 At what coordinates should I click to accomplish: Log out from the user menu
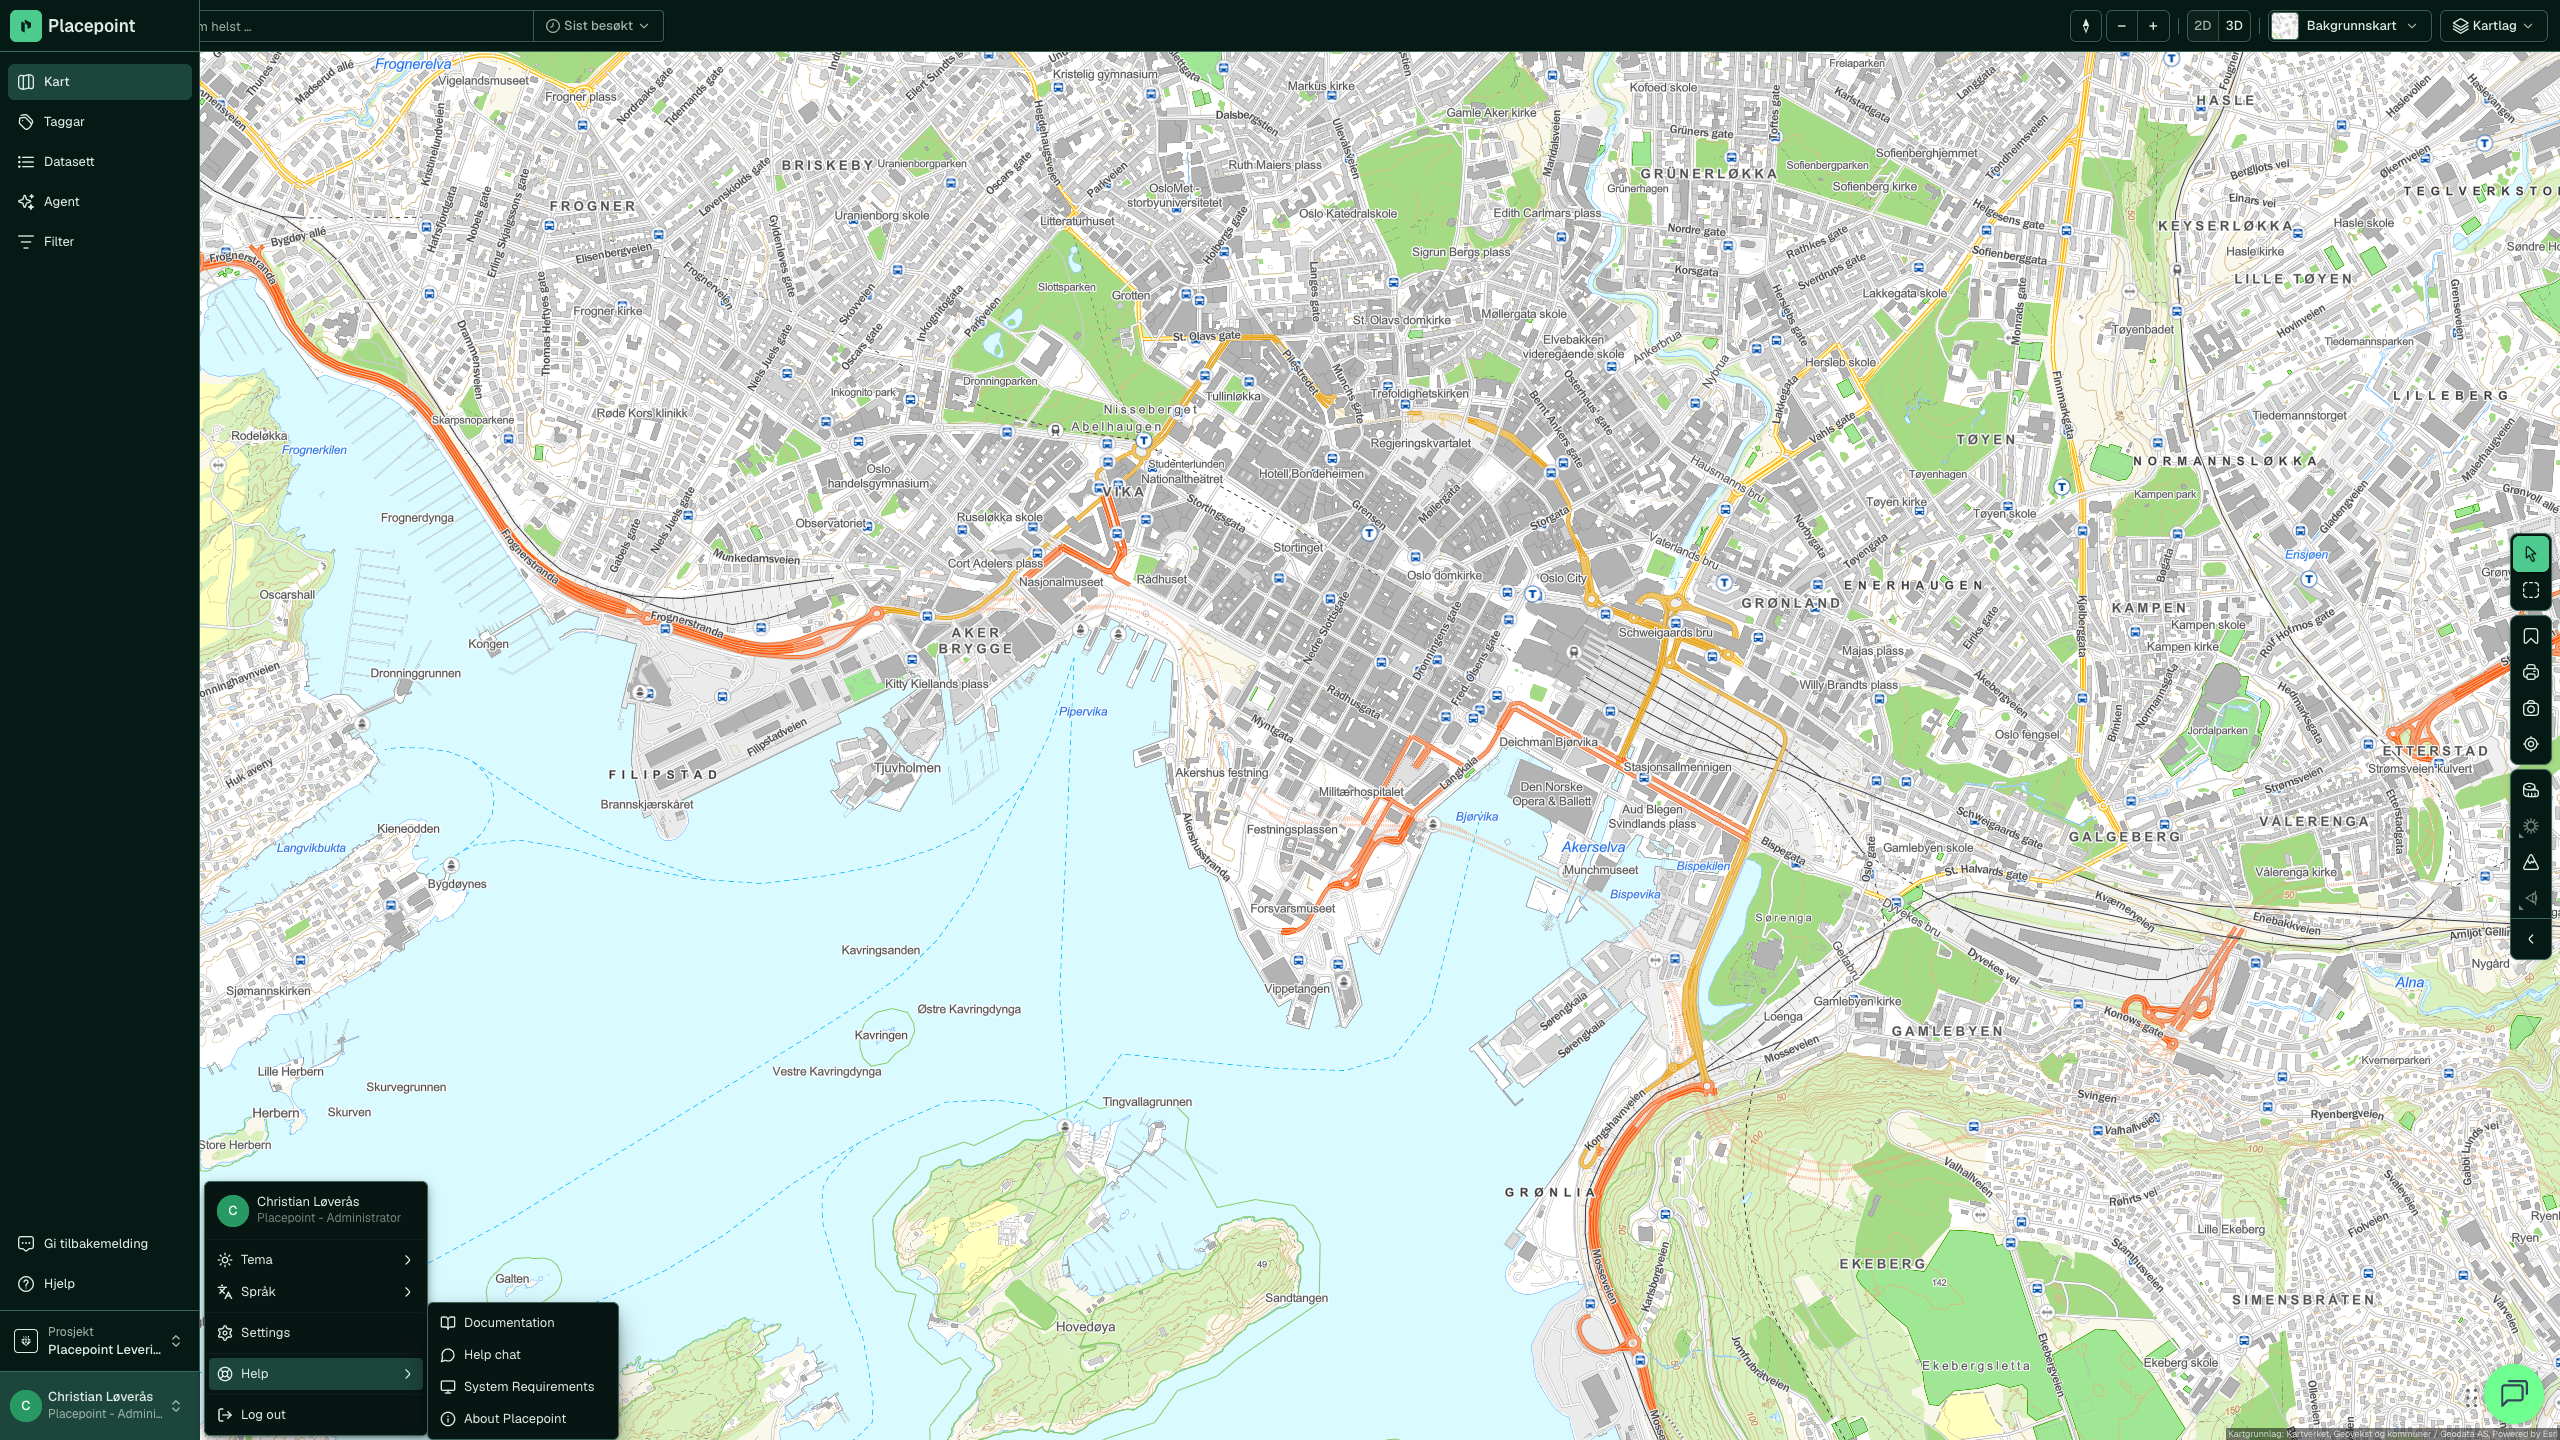[x=316, y=1415]
